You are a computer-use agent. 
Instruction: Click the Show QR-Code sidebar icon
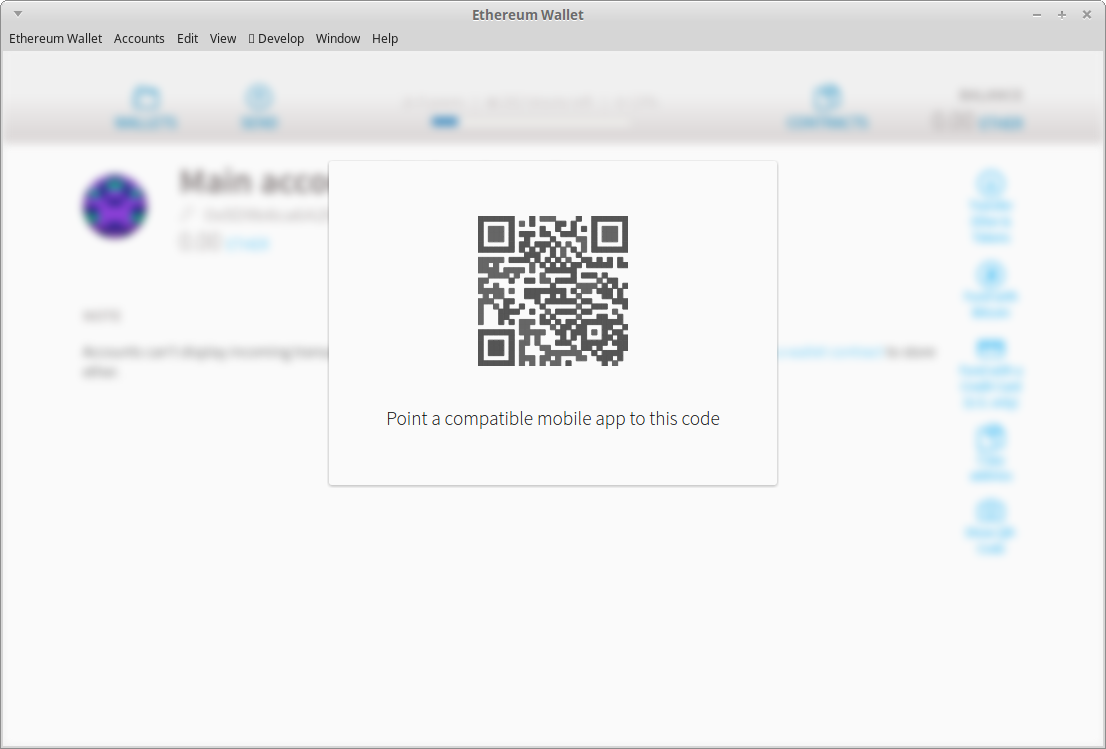[x=990, y=512]
